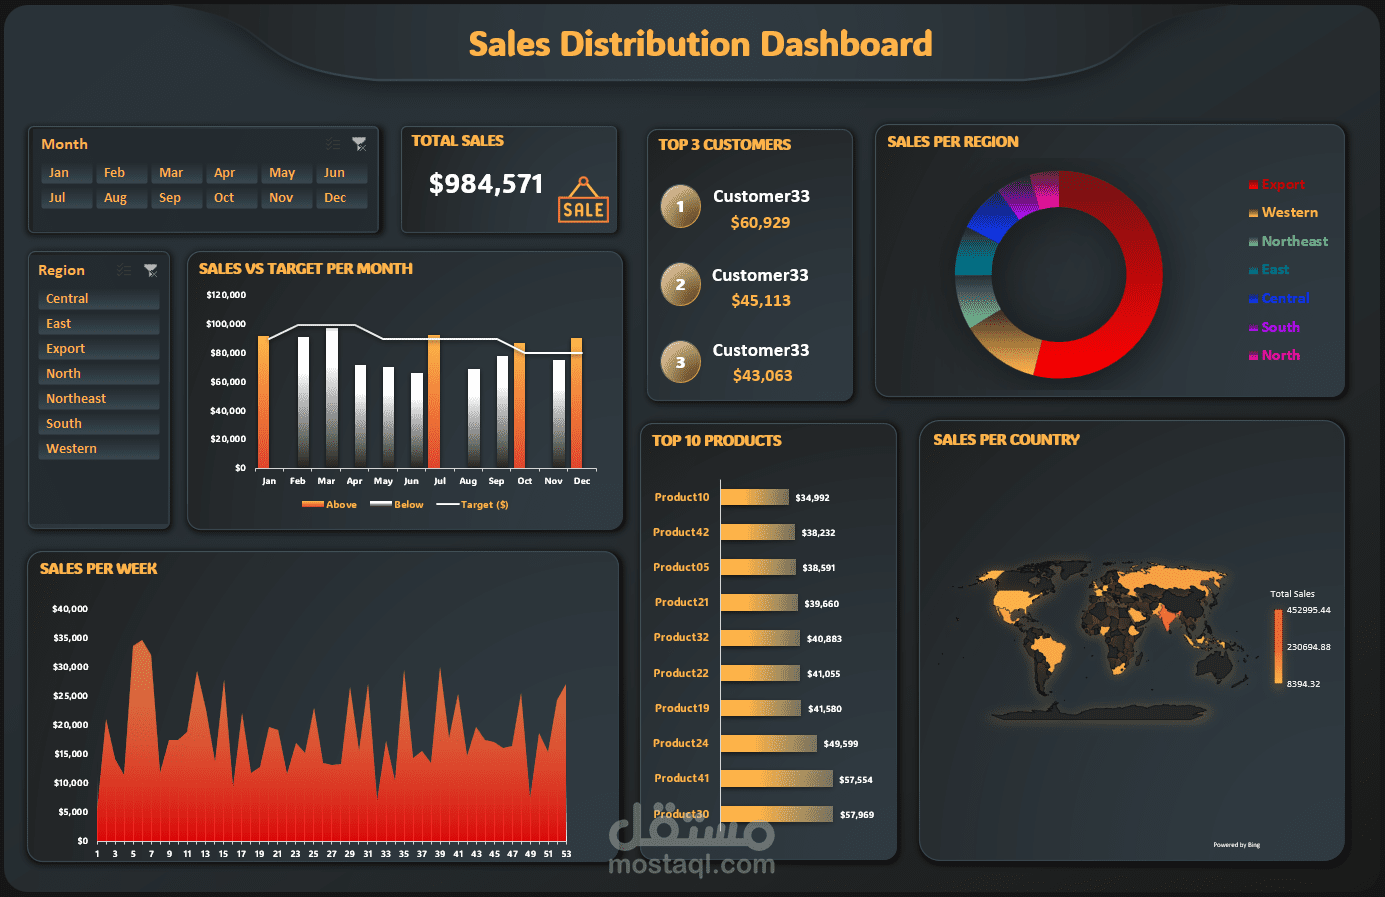Click the gold medal icon beside Customer33
Screen dimensions: 1385x897
[680, 206]
